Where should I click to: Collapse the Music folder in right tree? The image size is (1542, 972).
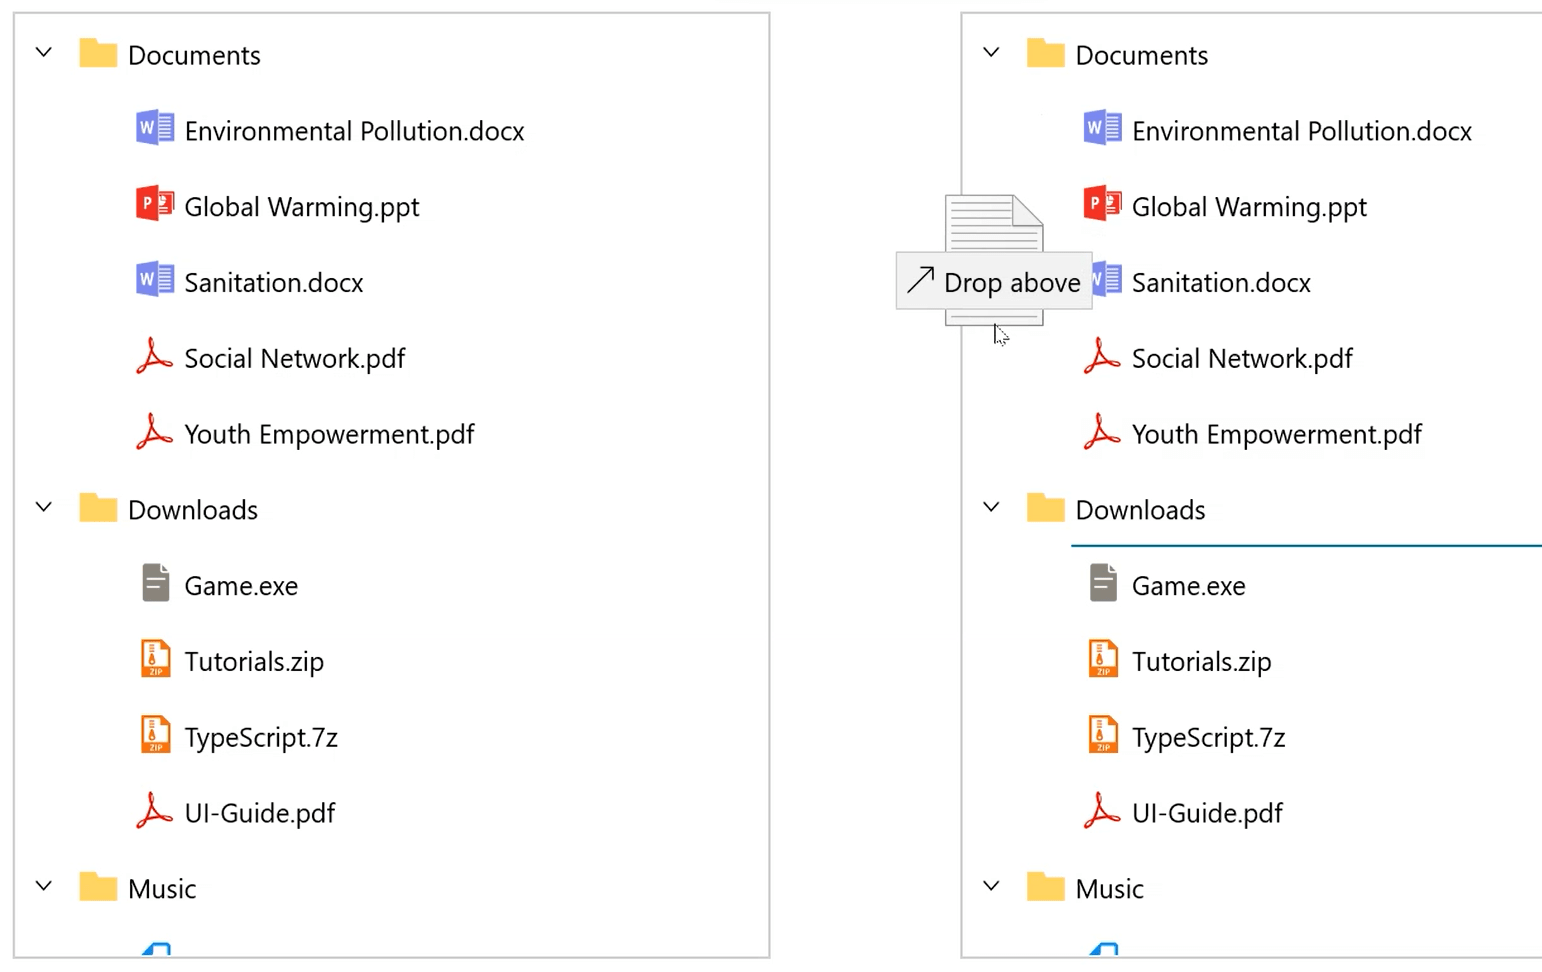(x=991, y=886)
